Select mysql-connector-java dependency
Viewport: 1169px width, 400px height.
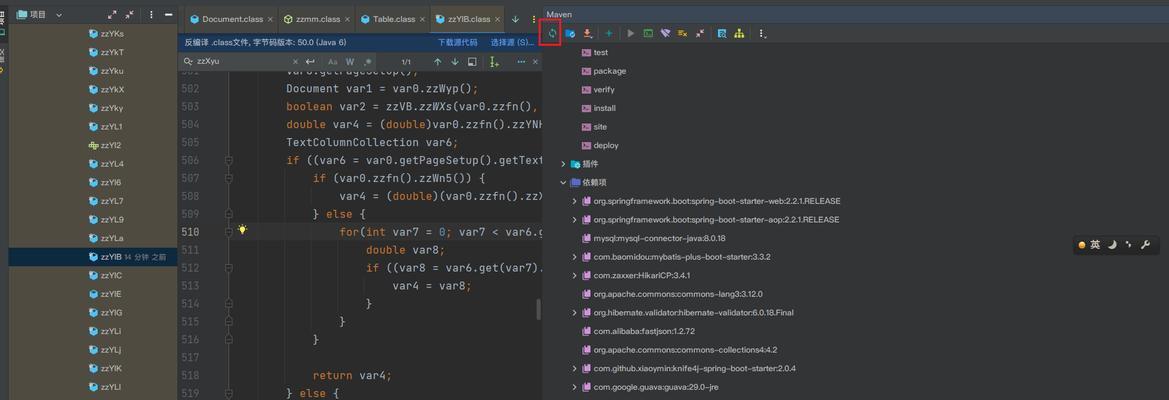pos(653,238)
